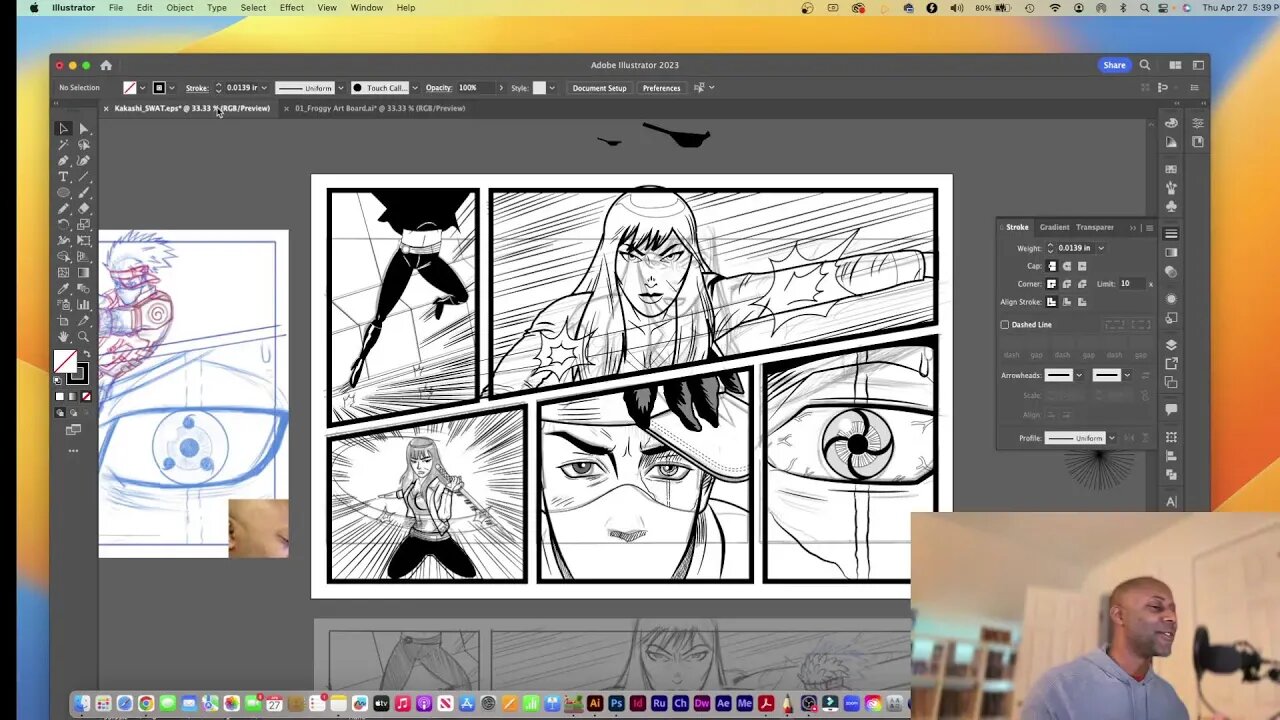Switch to Gradient panel tab
Image resolution: width=1280 pixels, height=720 pixels.
(1055, 227)
